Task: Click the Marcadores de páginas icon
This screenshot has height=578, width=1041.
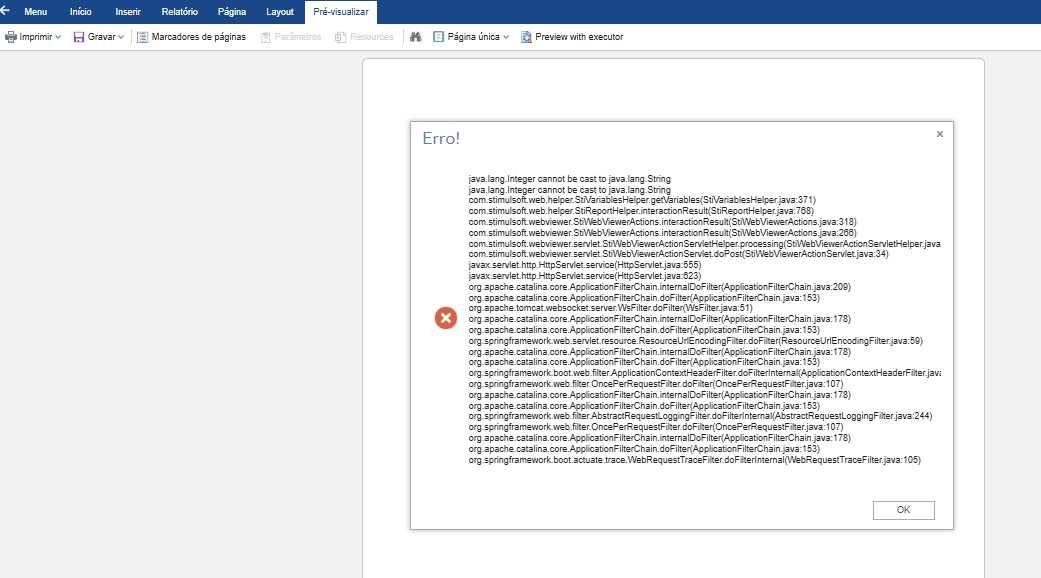Action: pos(142,37)
